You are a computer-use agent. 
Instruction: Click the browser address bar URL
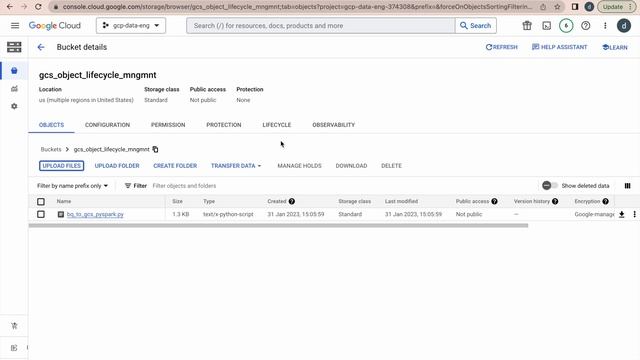point(298,7)
